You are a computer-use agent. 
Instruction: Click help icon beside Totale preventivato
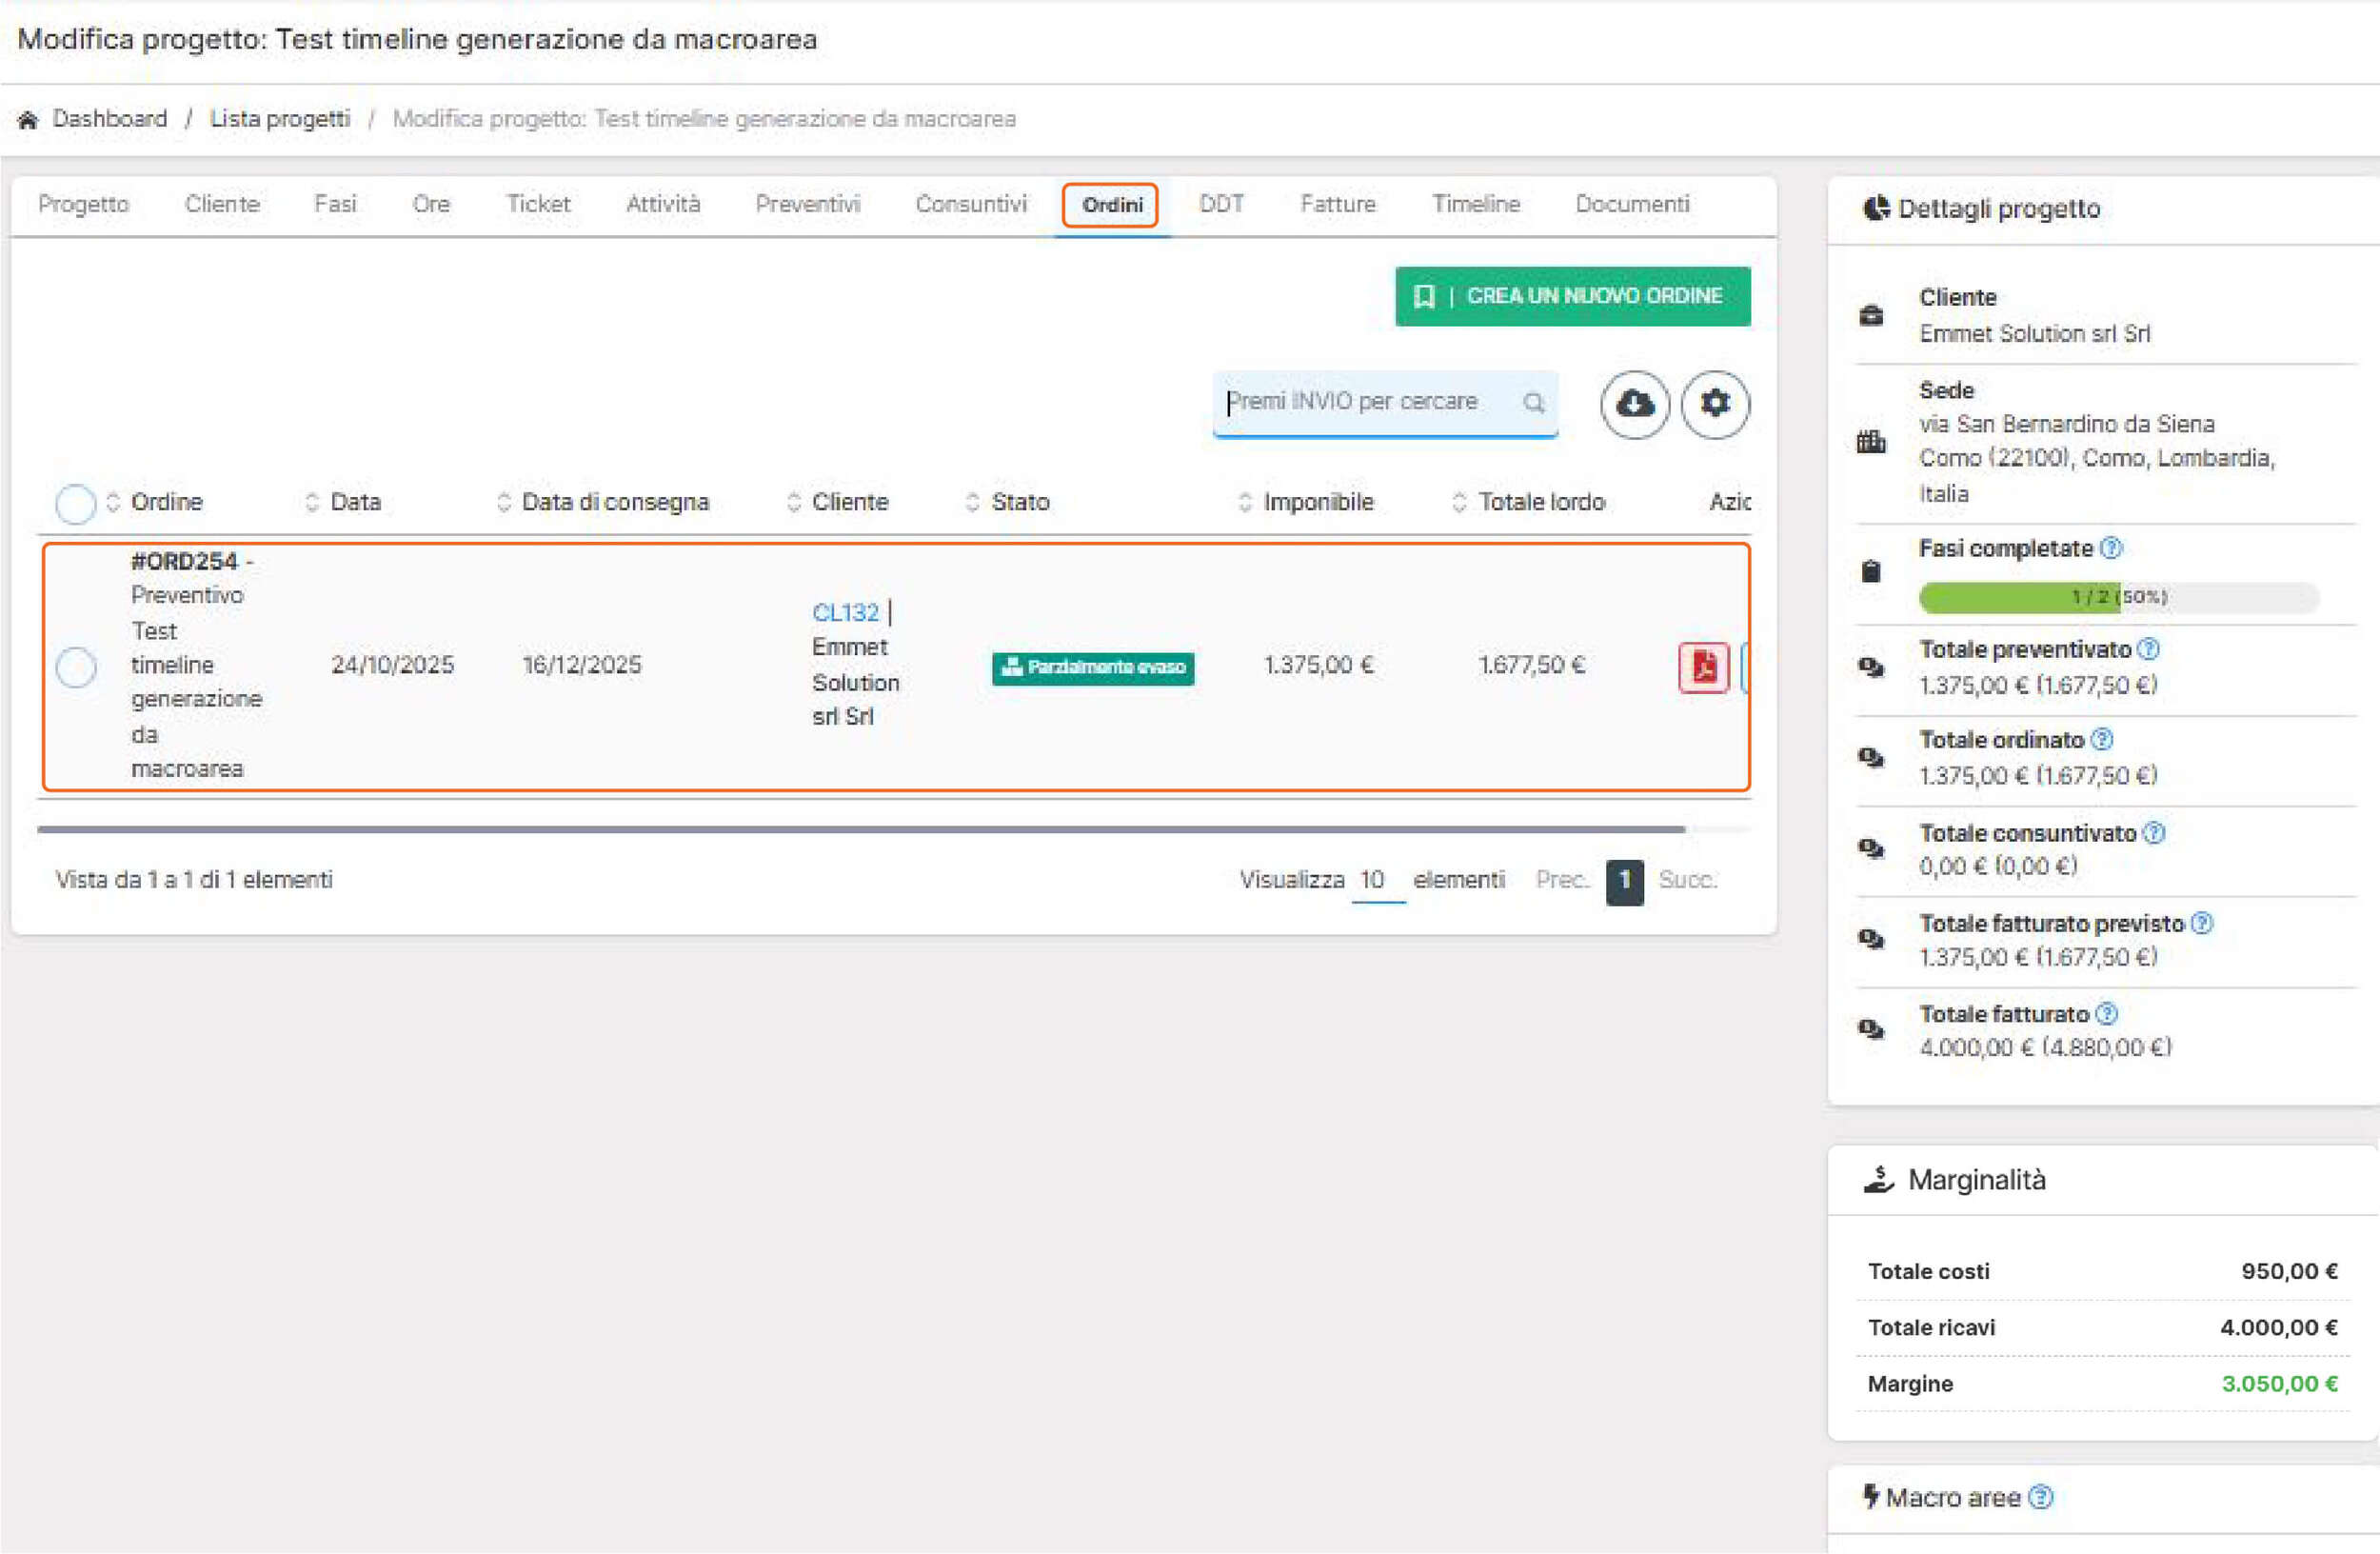coord(2148,649)
